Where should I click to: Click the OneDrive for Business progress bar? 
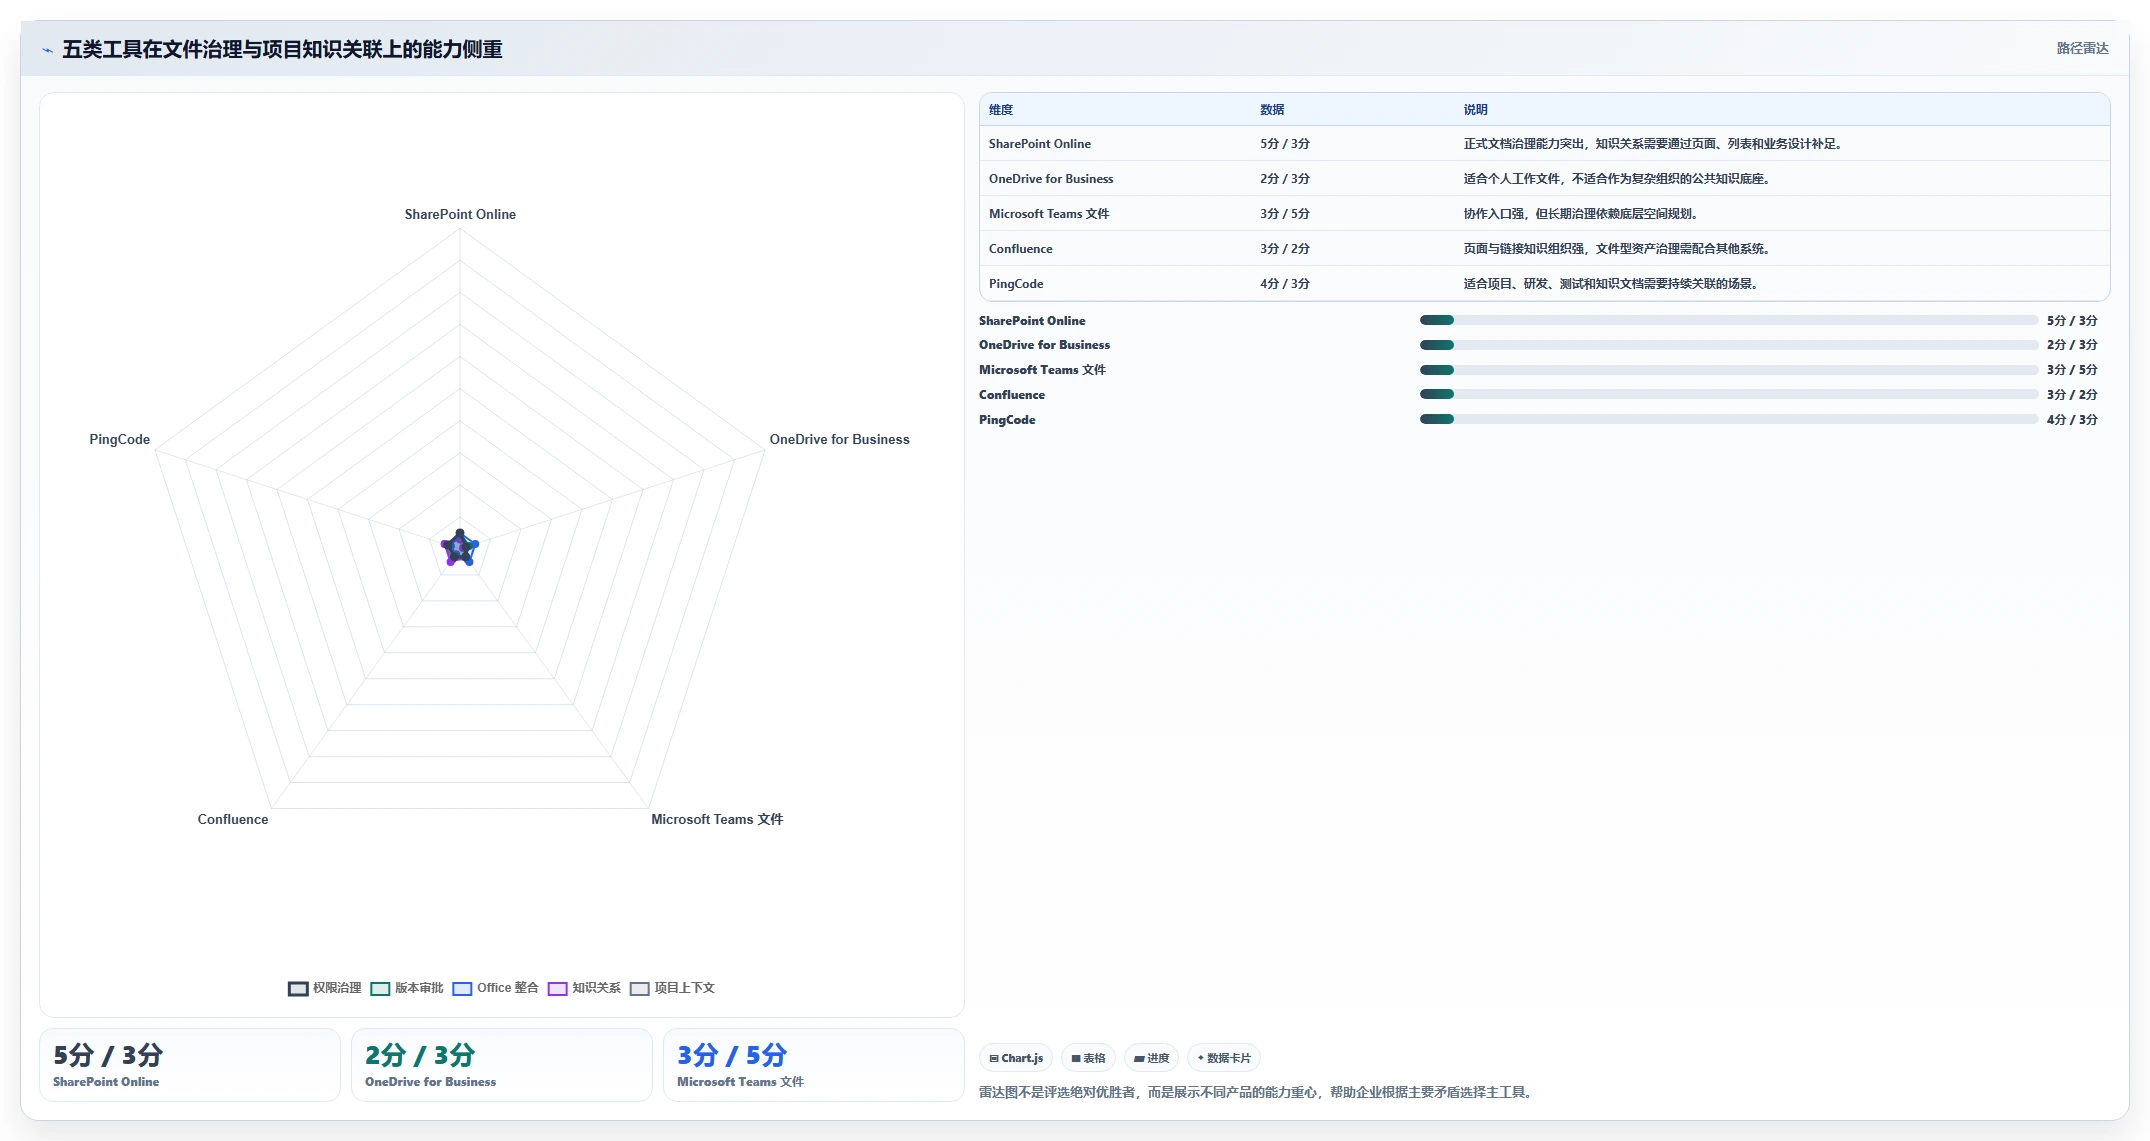1729,345
